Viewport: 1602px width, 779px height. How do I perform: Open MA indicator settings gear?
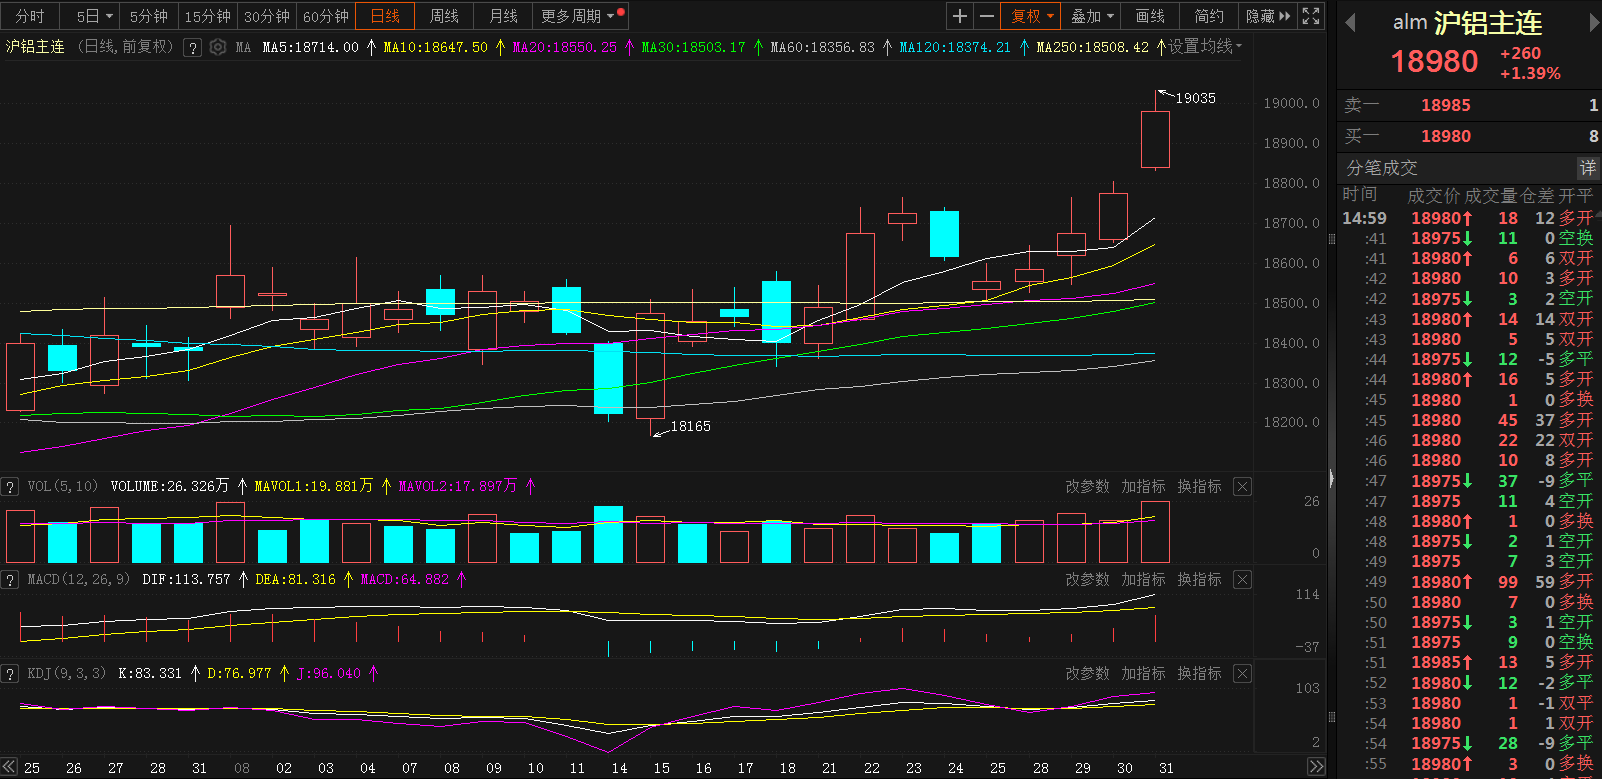point(218,47)
